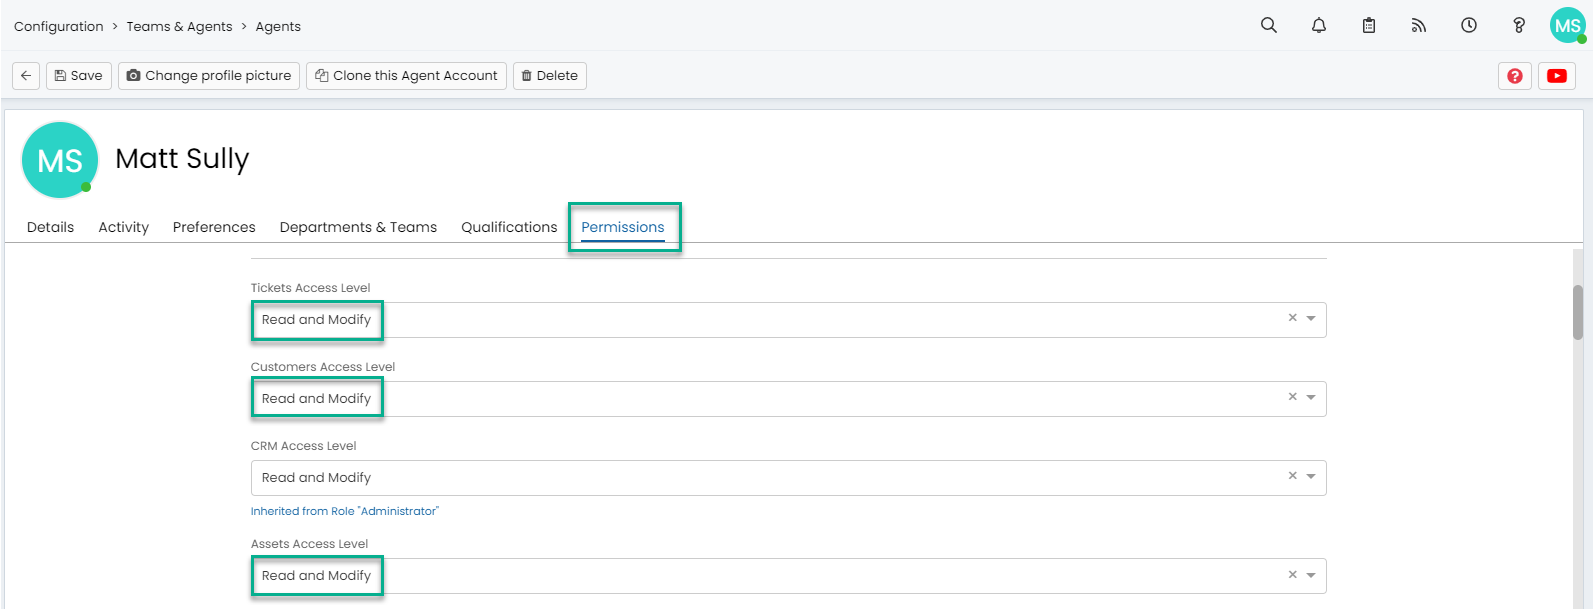This screenshot has width=1593, height=609.
Task: Open the notifications bell
Action: (1319, 26)
